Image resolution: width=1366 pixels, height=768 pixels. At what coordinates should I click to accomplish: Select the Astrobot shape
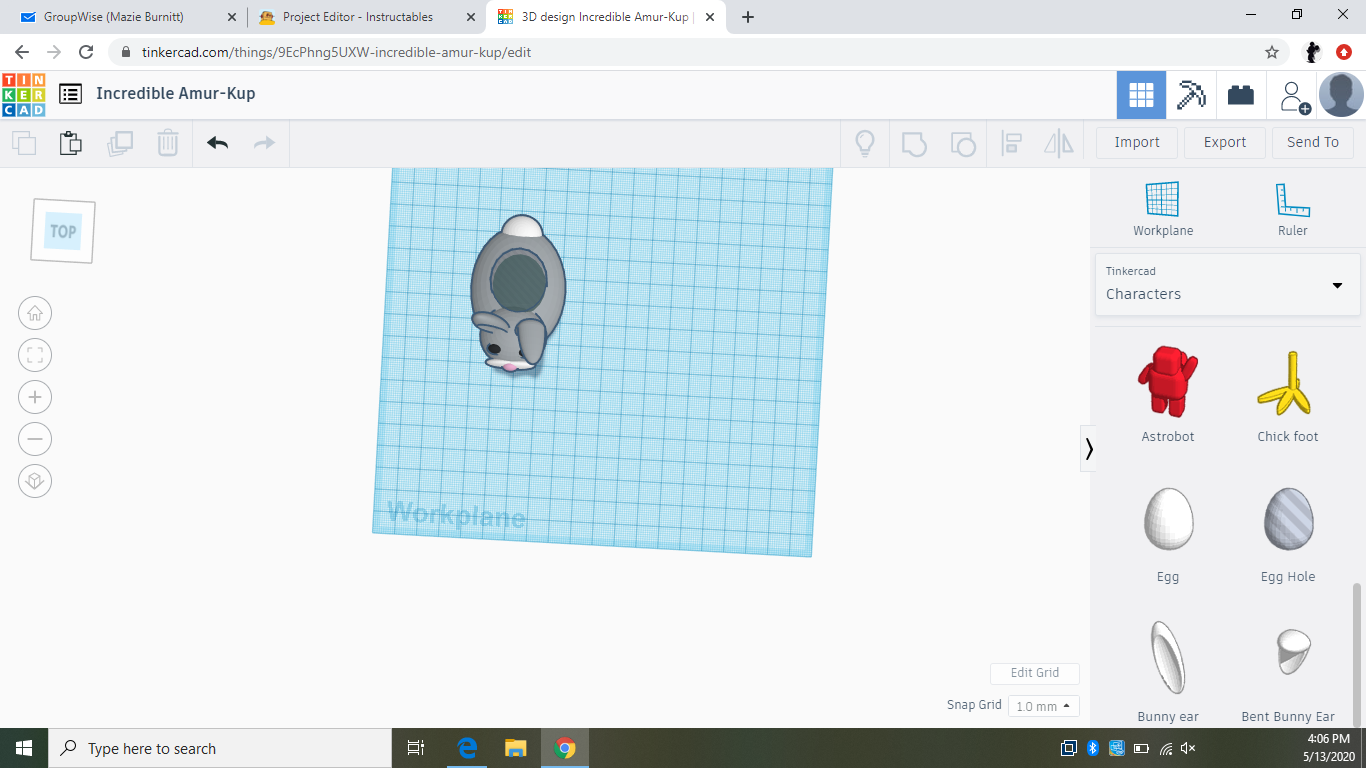[1168, 394]
